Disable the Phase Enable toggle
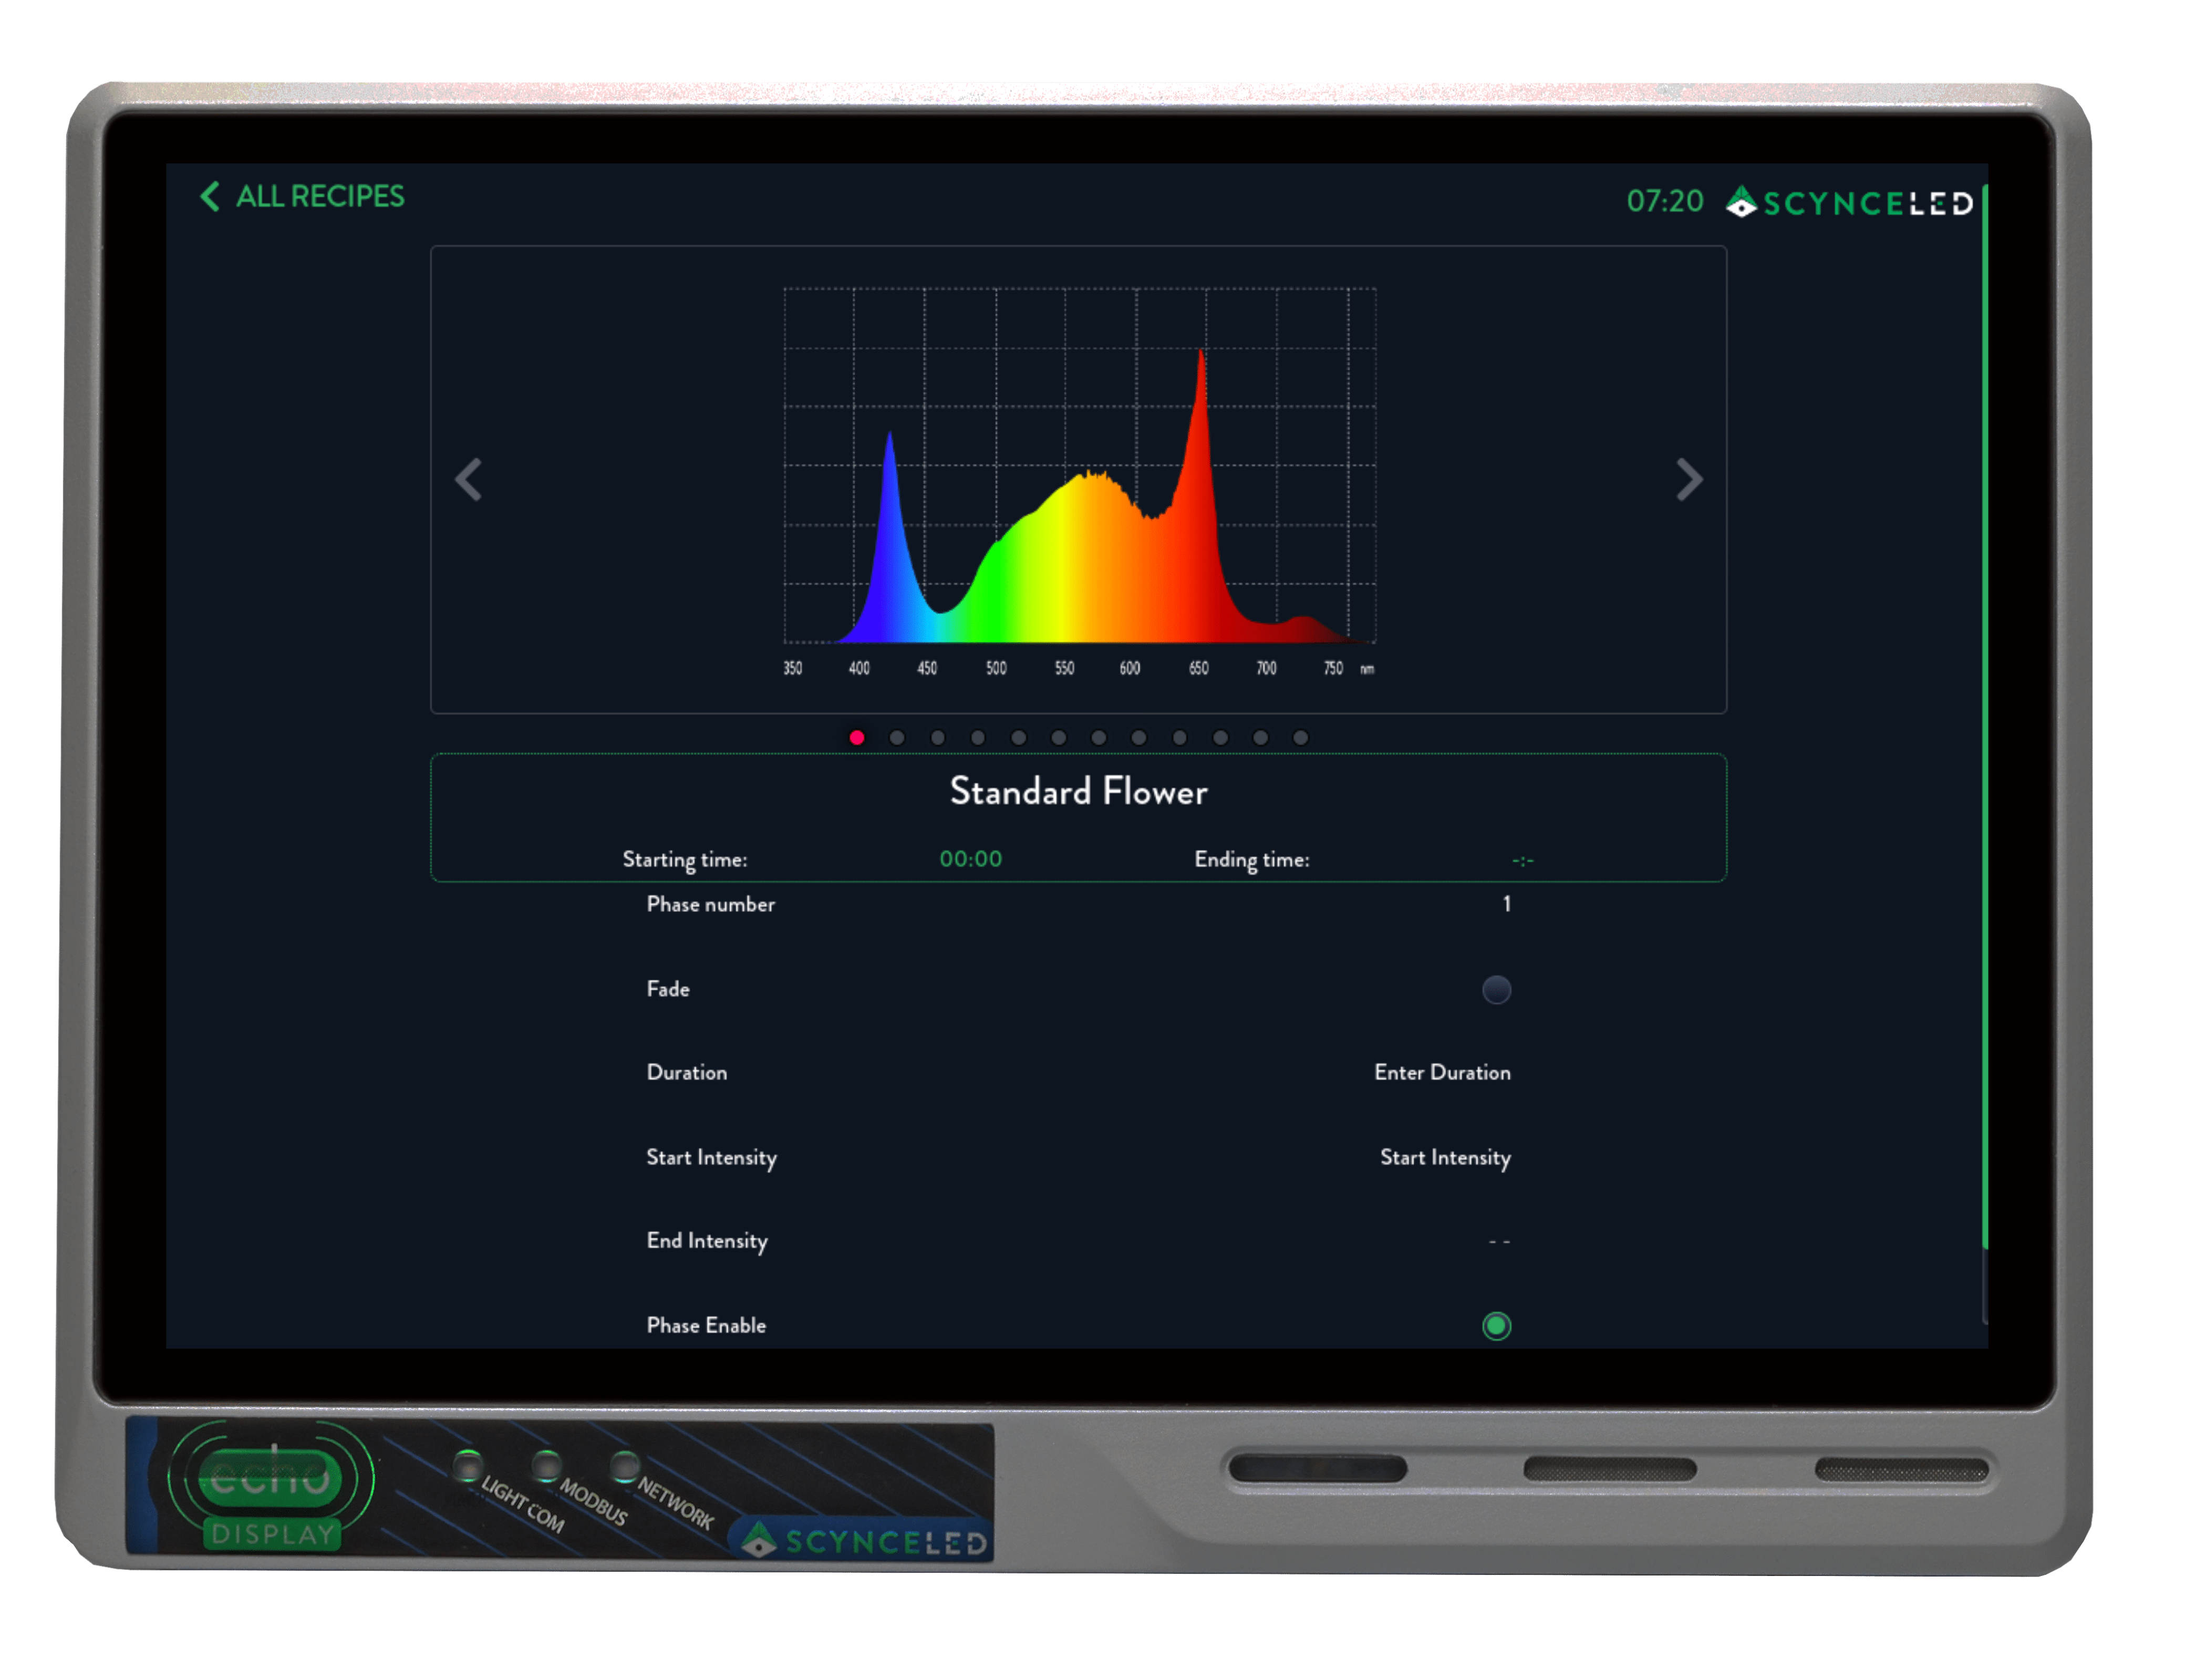The height and width of the screenshot is (1680, 2185). 1496,1326
